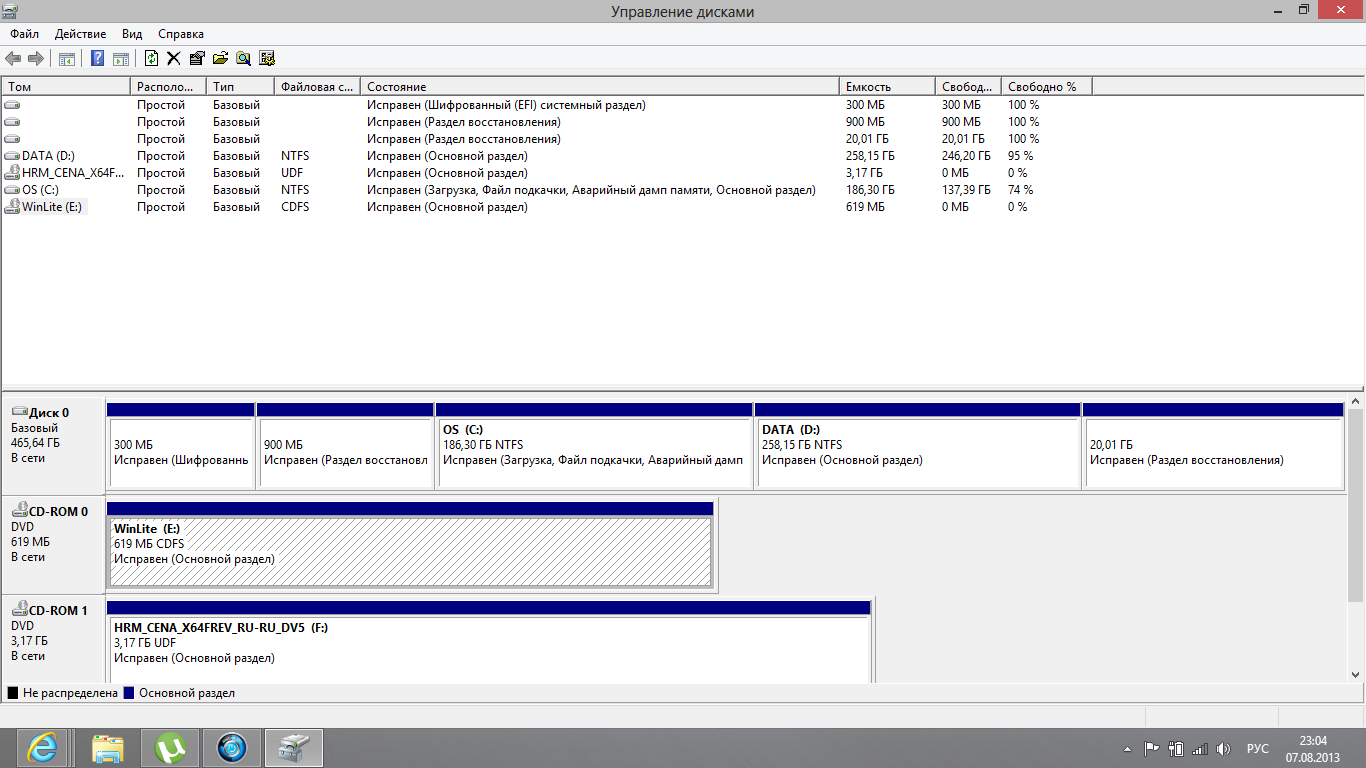
Task: Sort by the Файловая с... column header
Action: click(318, 87)
